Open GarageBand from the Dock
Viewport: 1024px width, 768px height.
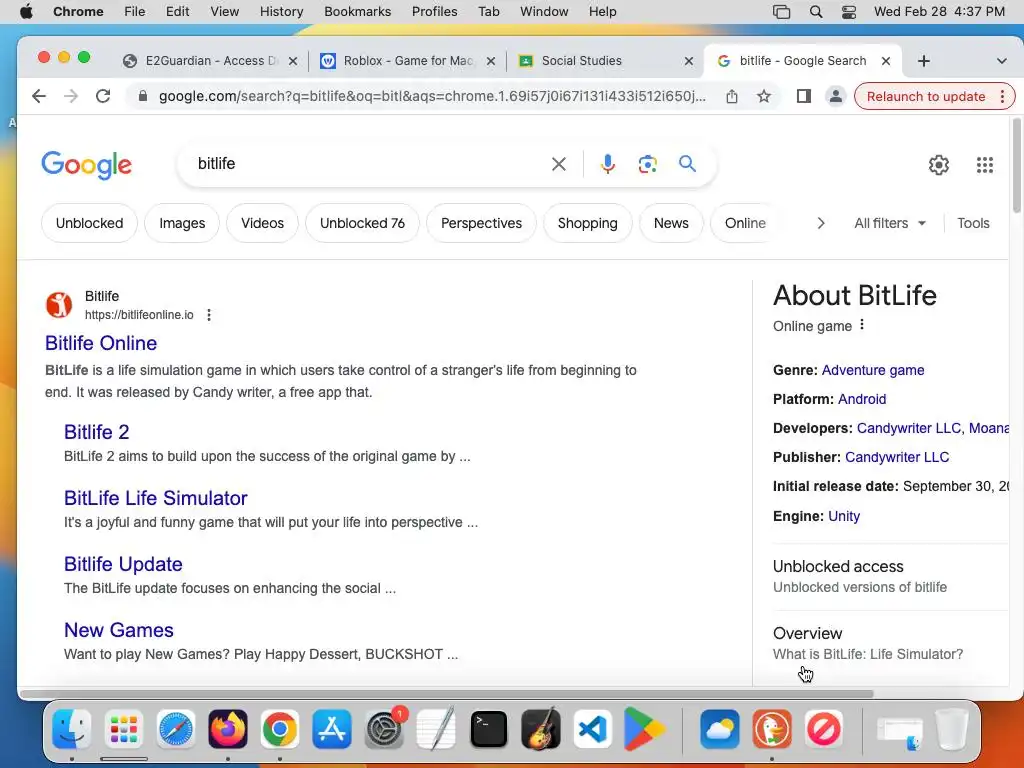541,729
